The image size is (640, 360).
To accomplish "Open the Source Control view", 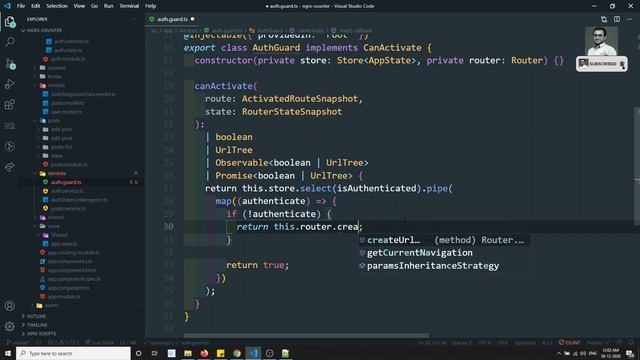I will click(x=10, y=63).
